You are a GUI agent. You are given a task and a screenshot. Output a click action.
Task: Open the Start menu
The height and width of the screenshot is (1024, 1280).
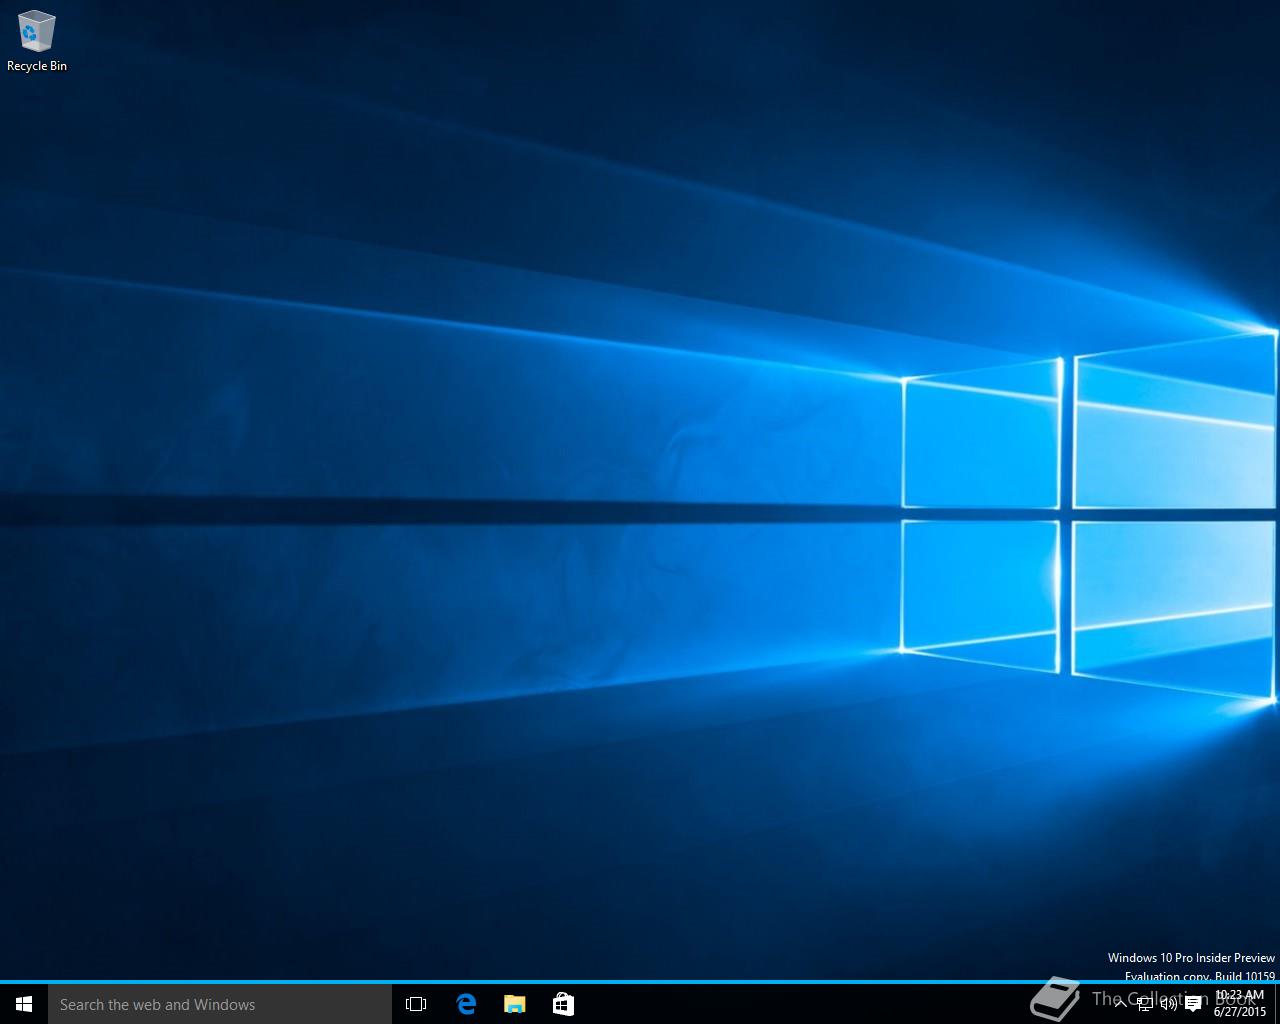coord(24,1004)
